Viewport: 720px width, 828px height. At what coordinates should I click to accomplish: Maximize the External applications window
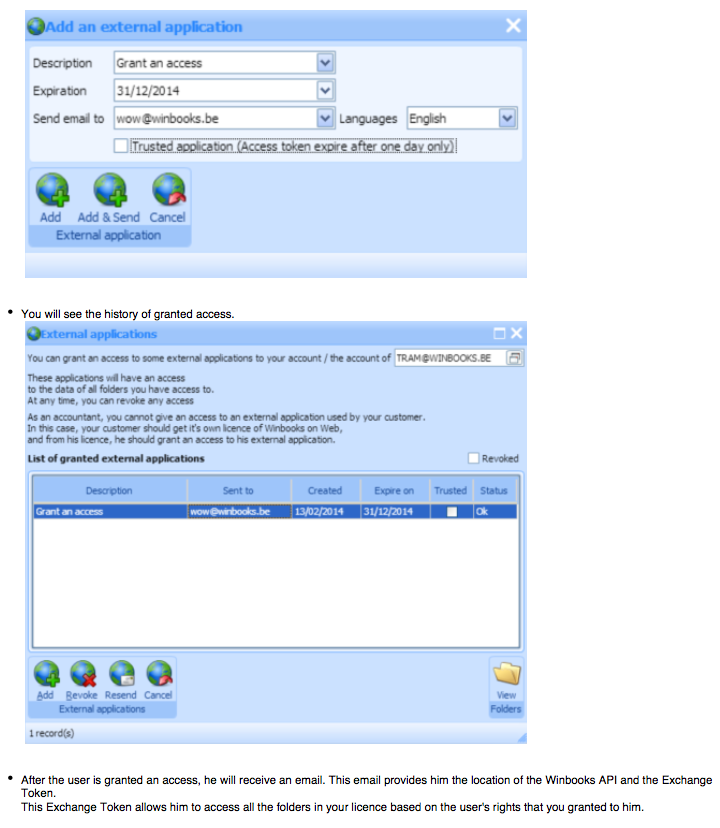(x=499, y=333)
